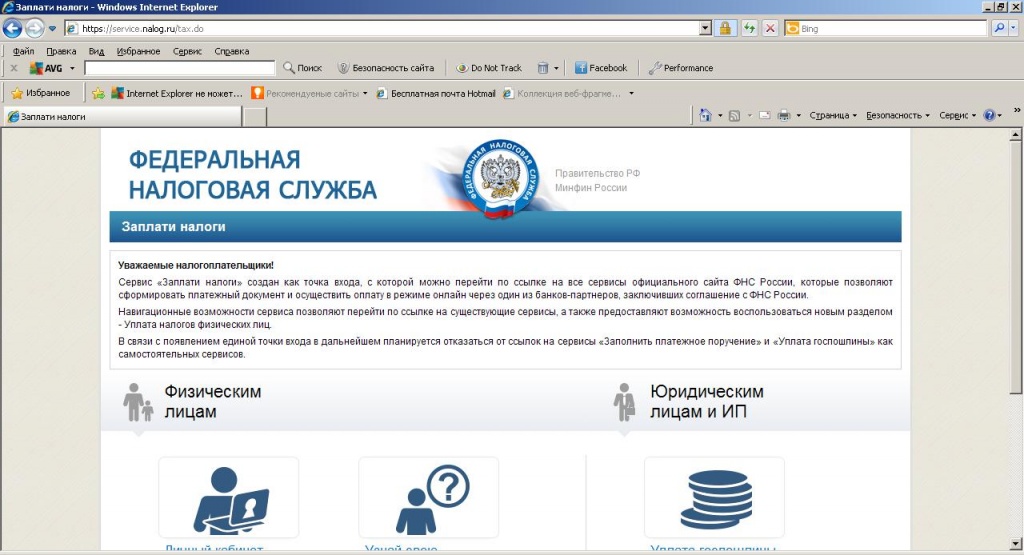Click the green refresh page arrows
Screen dimensions: 1024x555
(x=748, y=29)
